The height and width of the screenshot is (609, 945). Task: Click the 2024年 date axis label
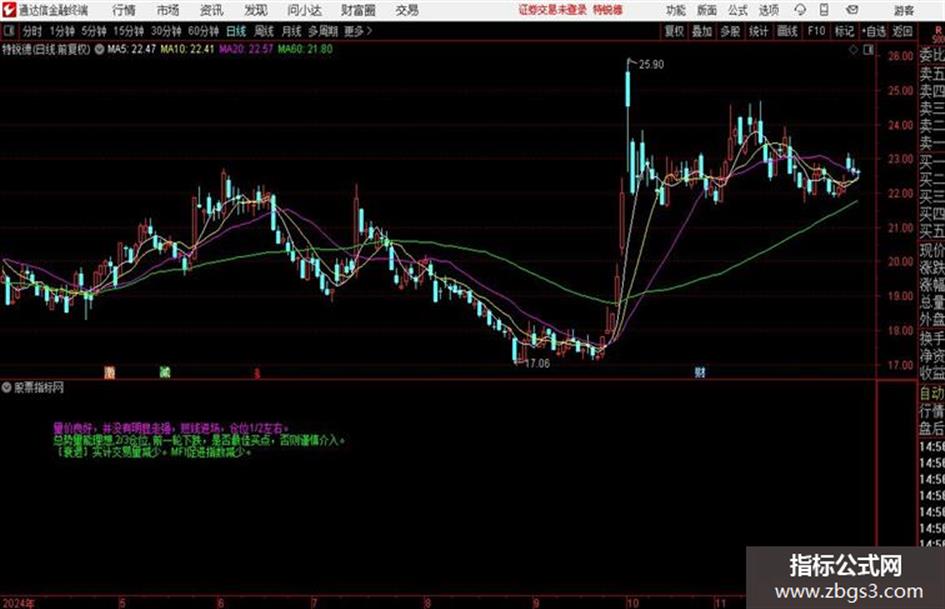(x=18, y=603)
